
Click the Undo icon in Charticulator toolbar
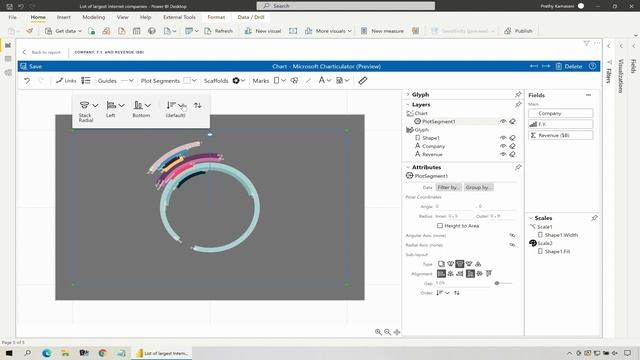pos(27,81)
